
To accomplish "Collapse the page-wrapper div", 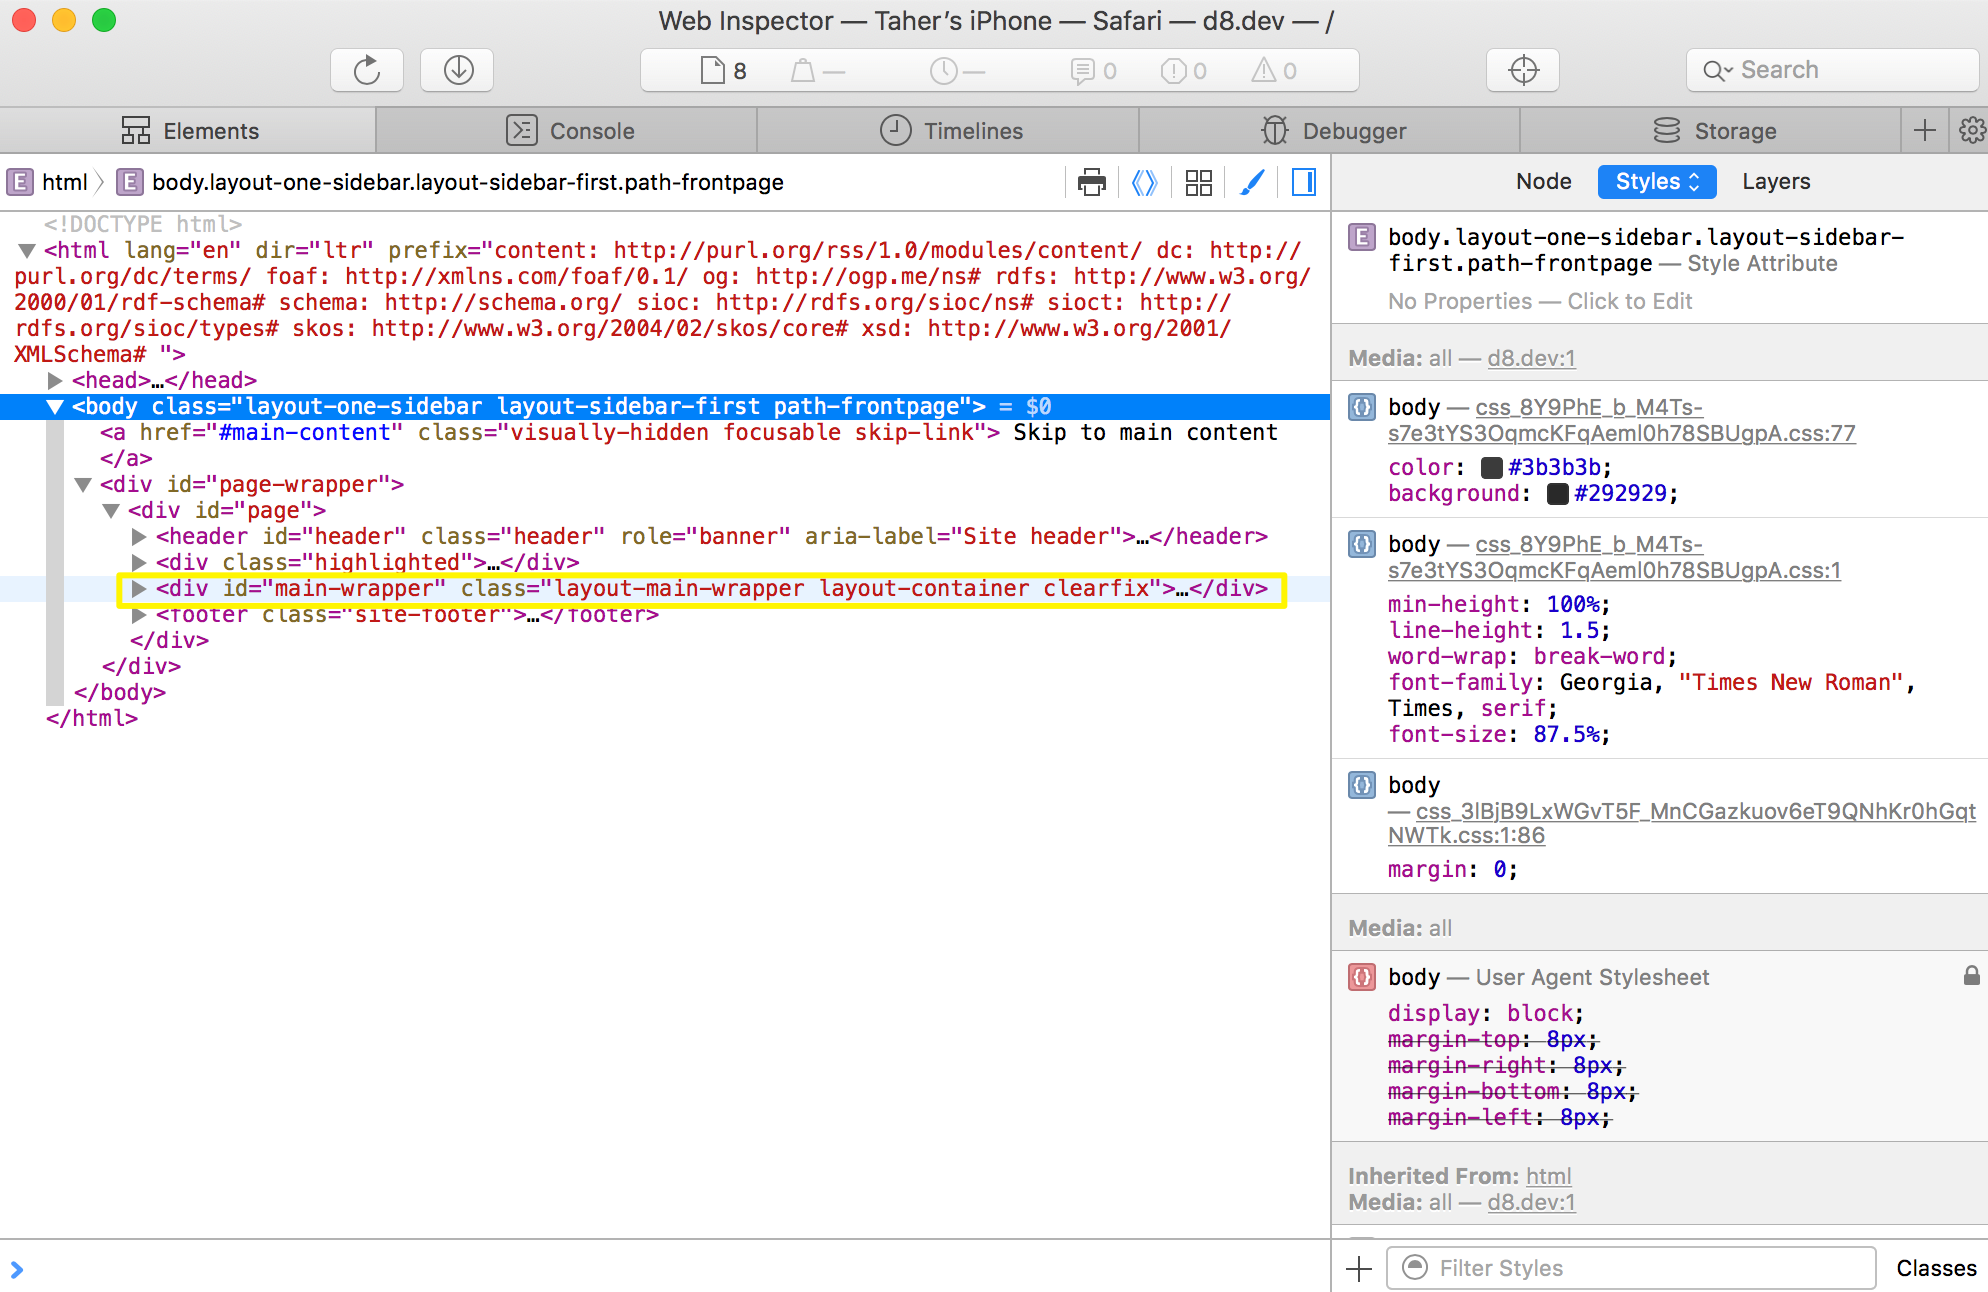I will (x=83, y=485).
